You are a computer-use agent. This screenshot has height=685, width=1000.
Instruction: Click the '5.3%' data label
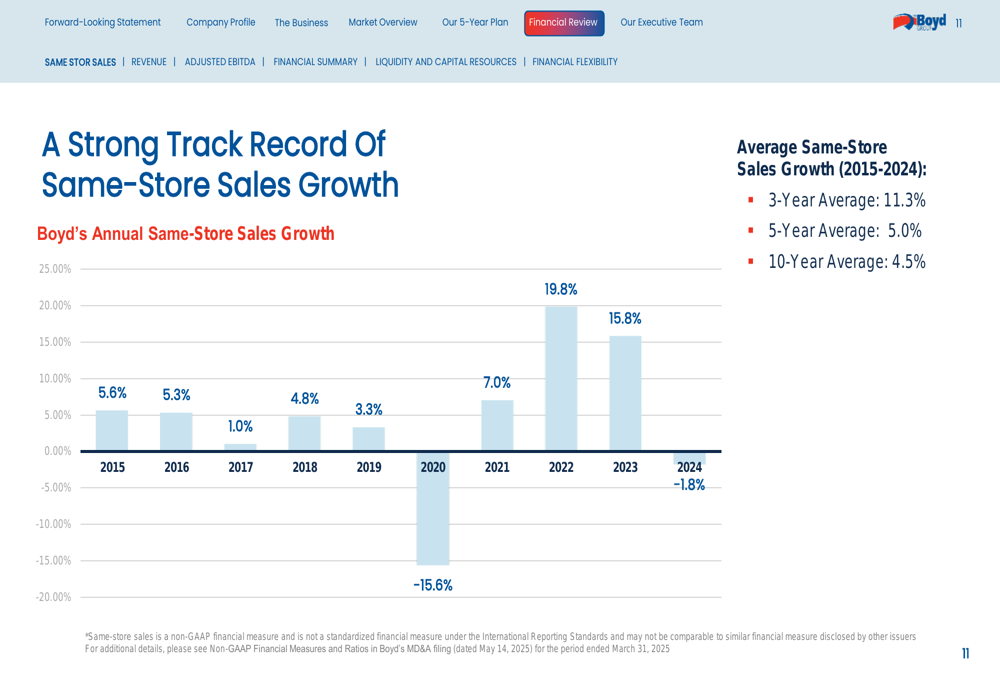point(176,395)
